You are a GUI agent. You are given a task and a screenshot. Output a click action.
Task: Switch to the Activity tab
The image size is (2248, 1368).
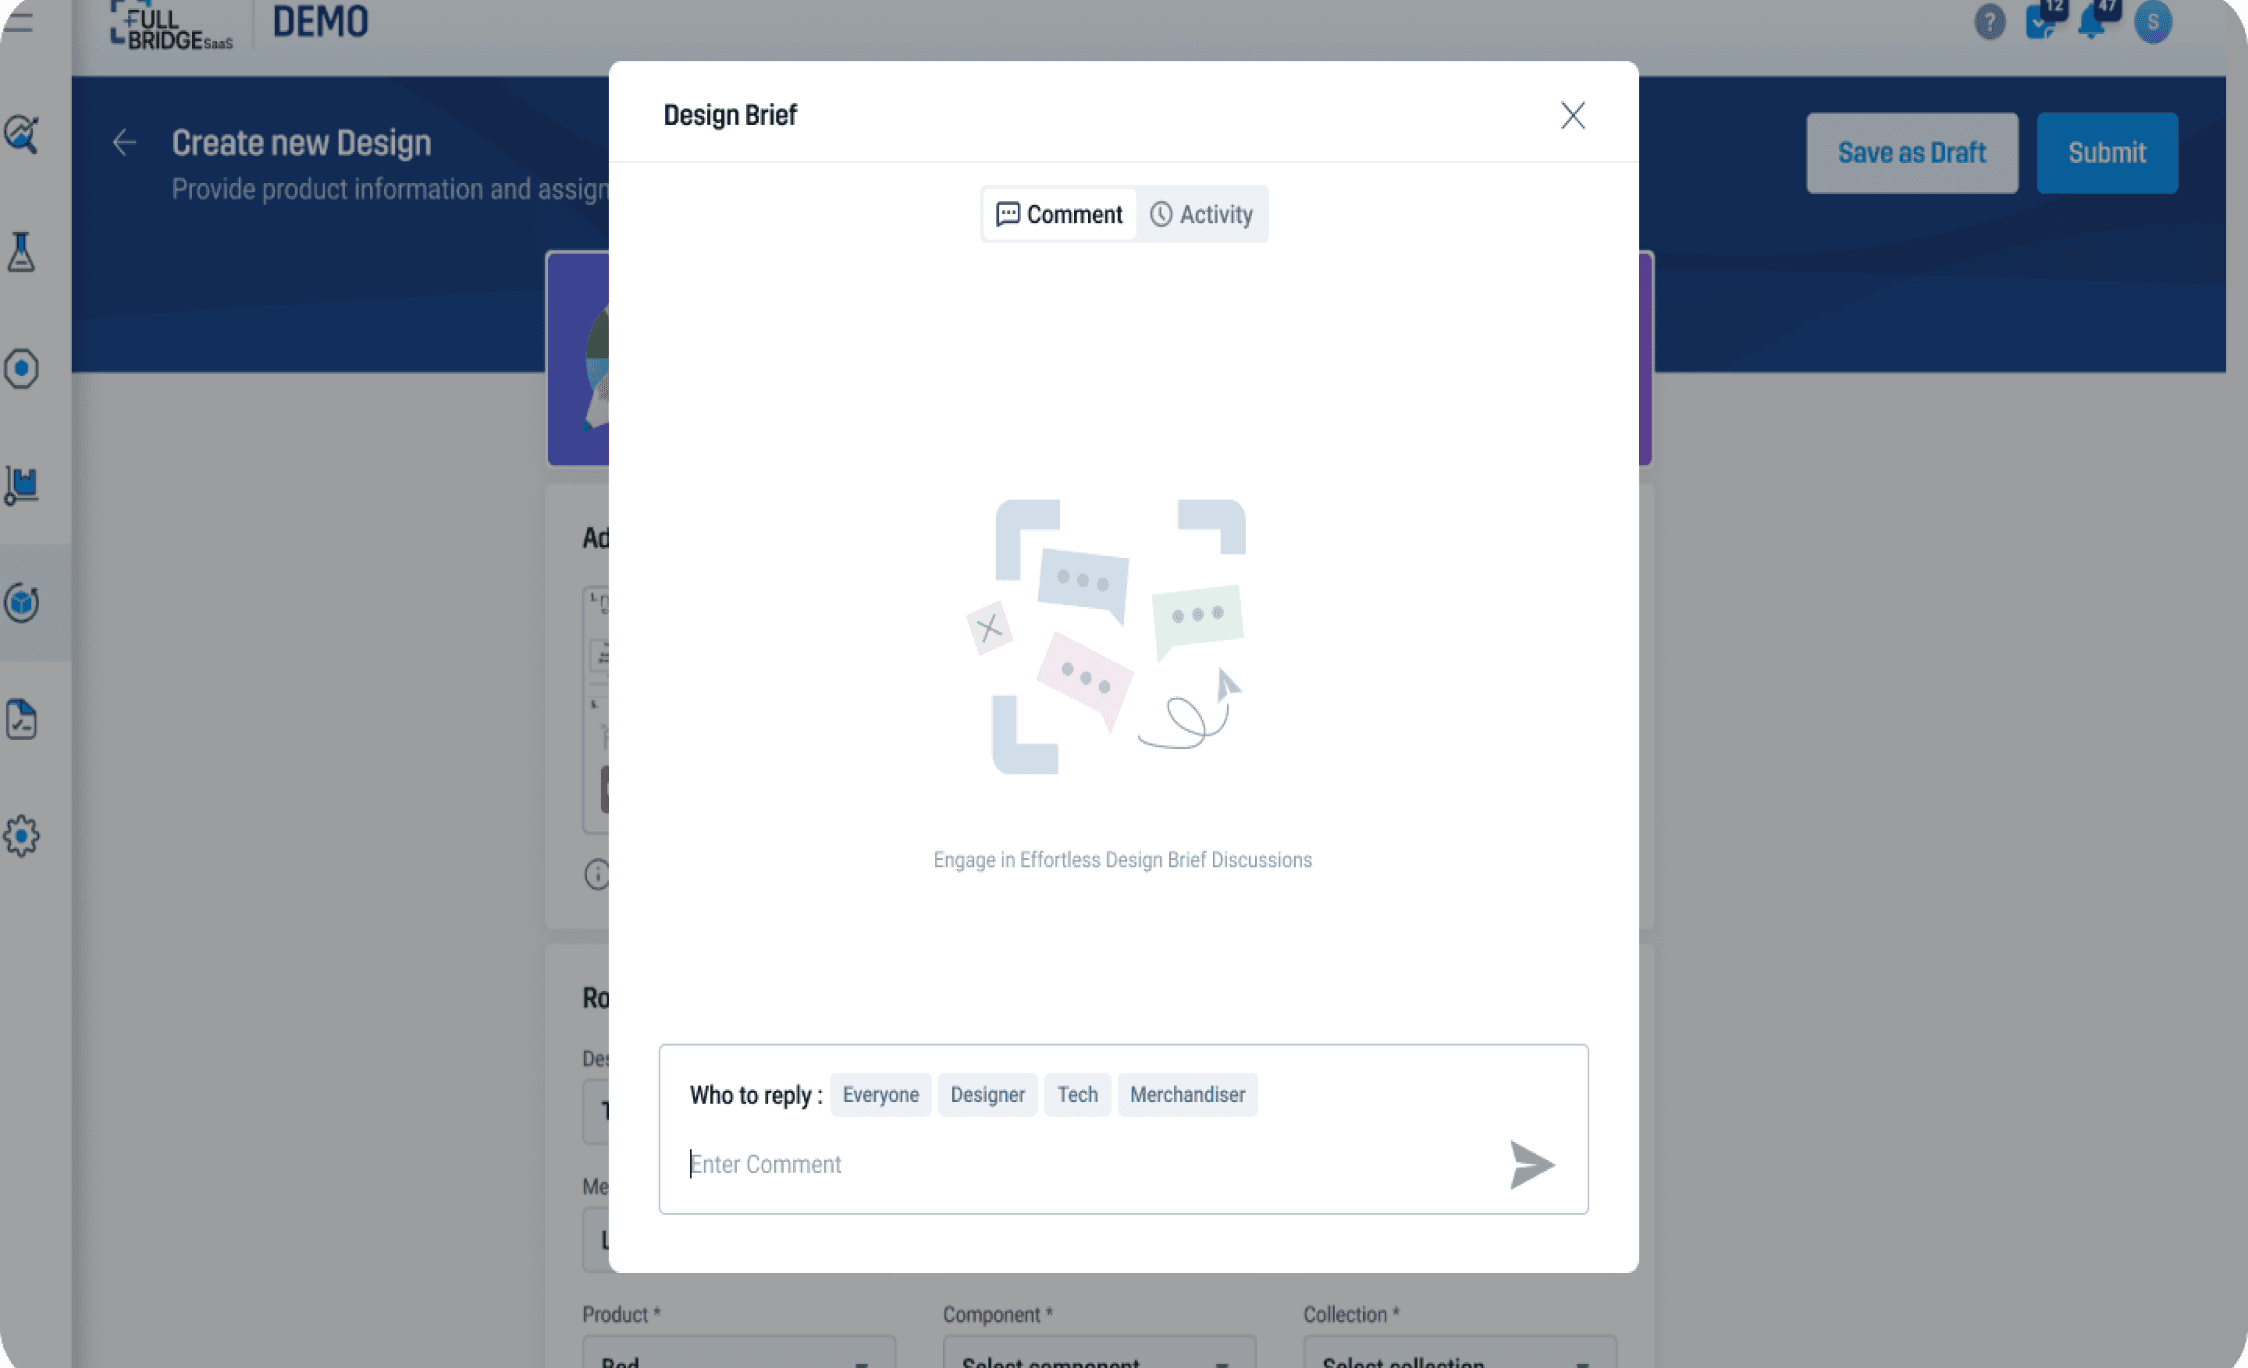pos(1201,214)
